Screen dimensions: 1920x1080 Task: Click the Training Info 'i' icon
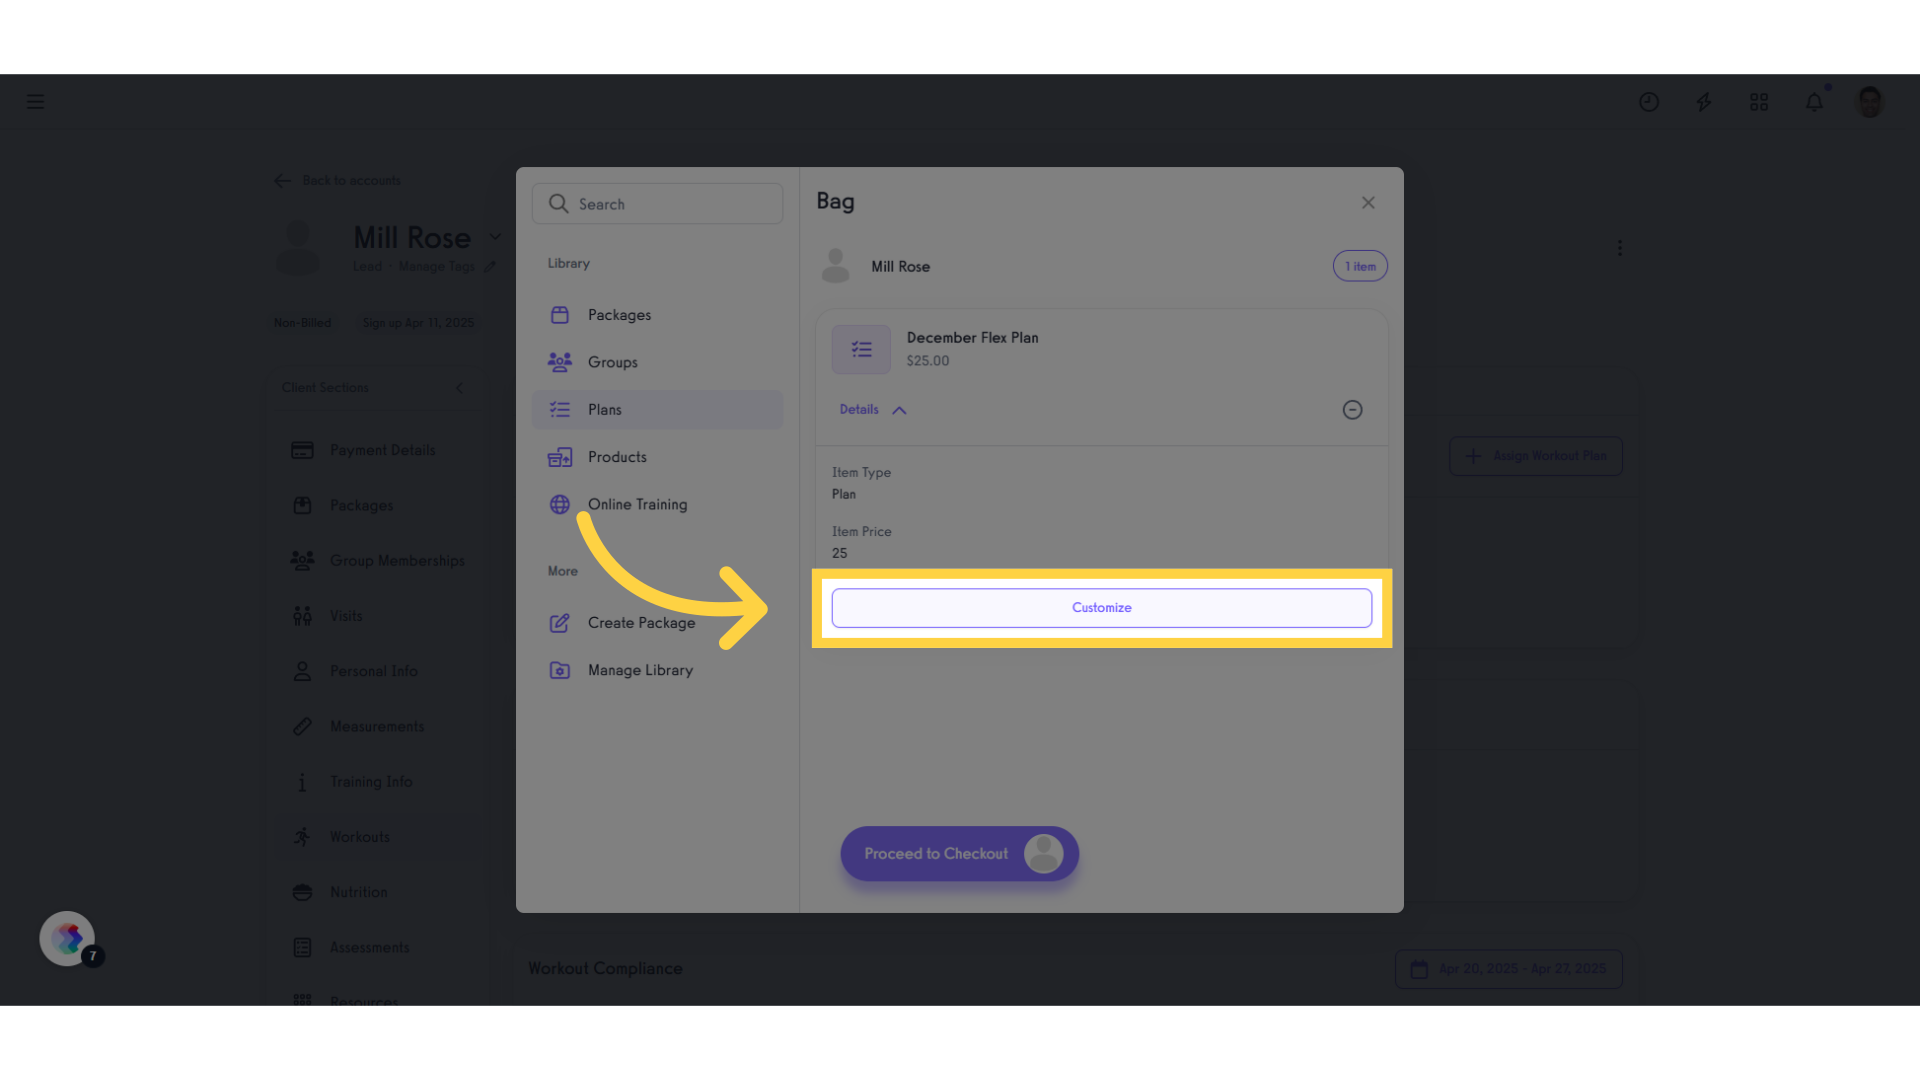tap(302, 782)
